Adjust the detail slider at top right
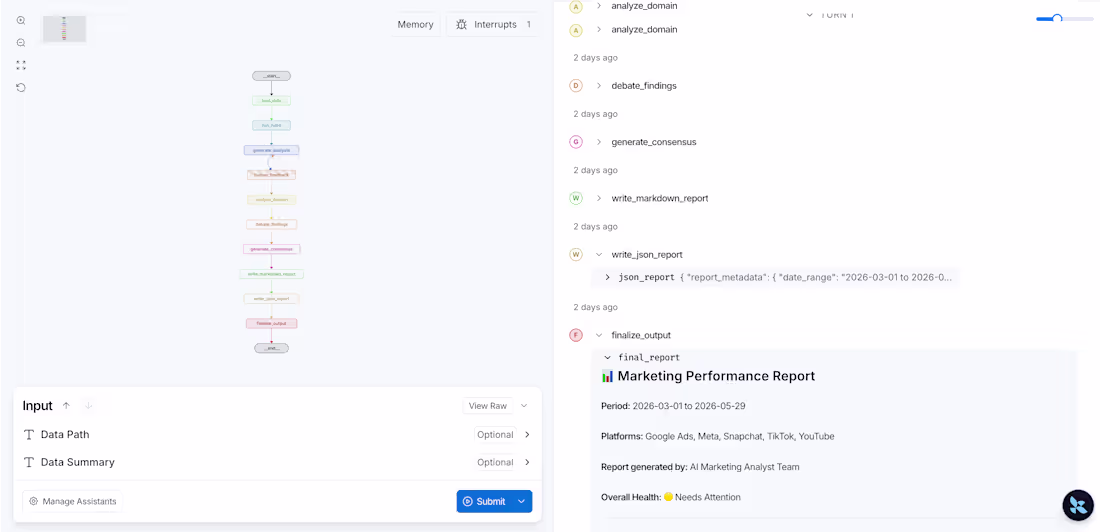Screen dimensions: 1100x532 coord(1057,19)
